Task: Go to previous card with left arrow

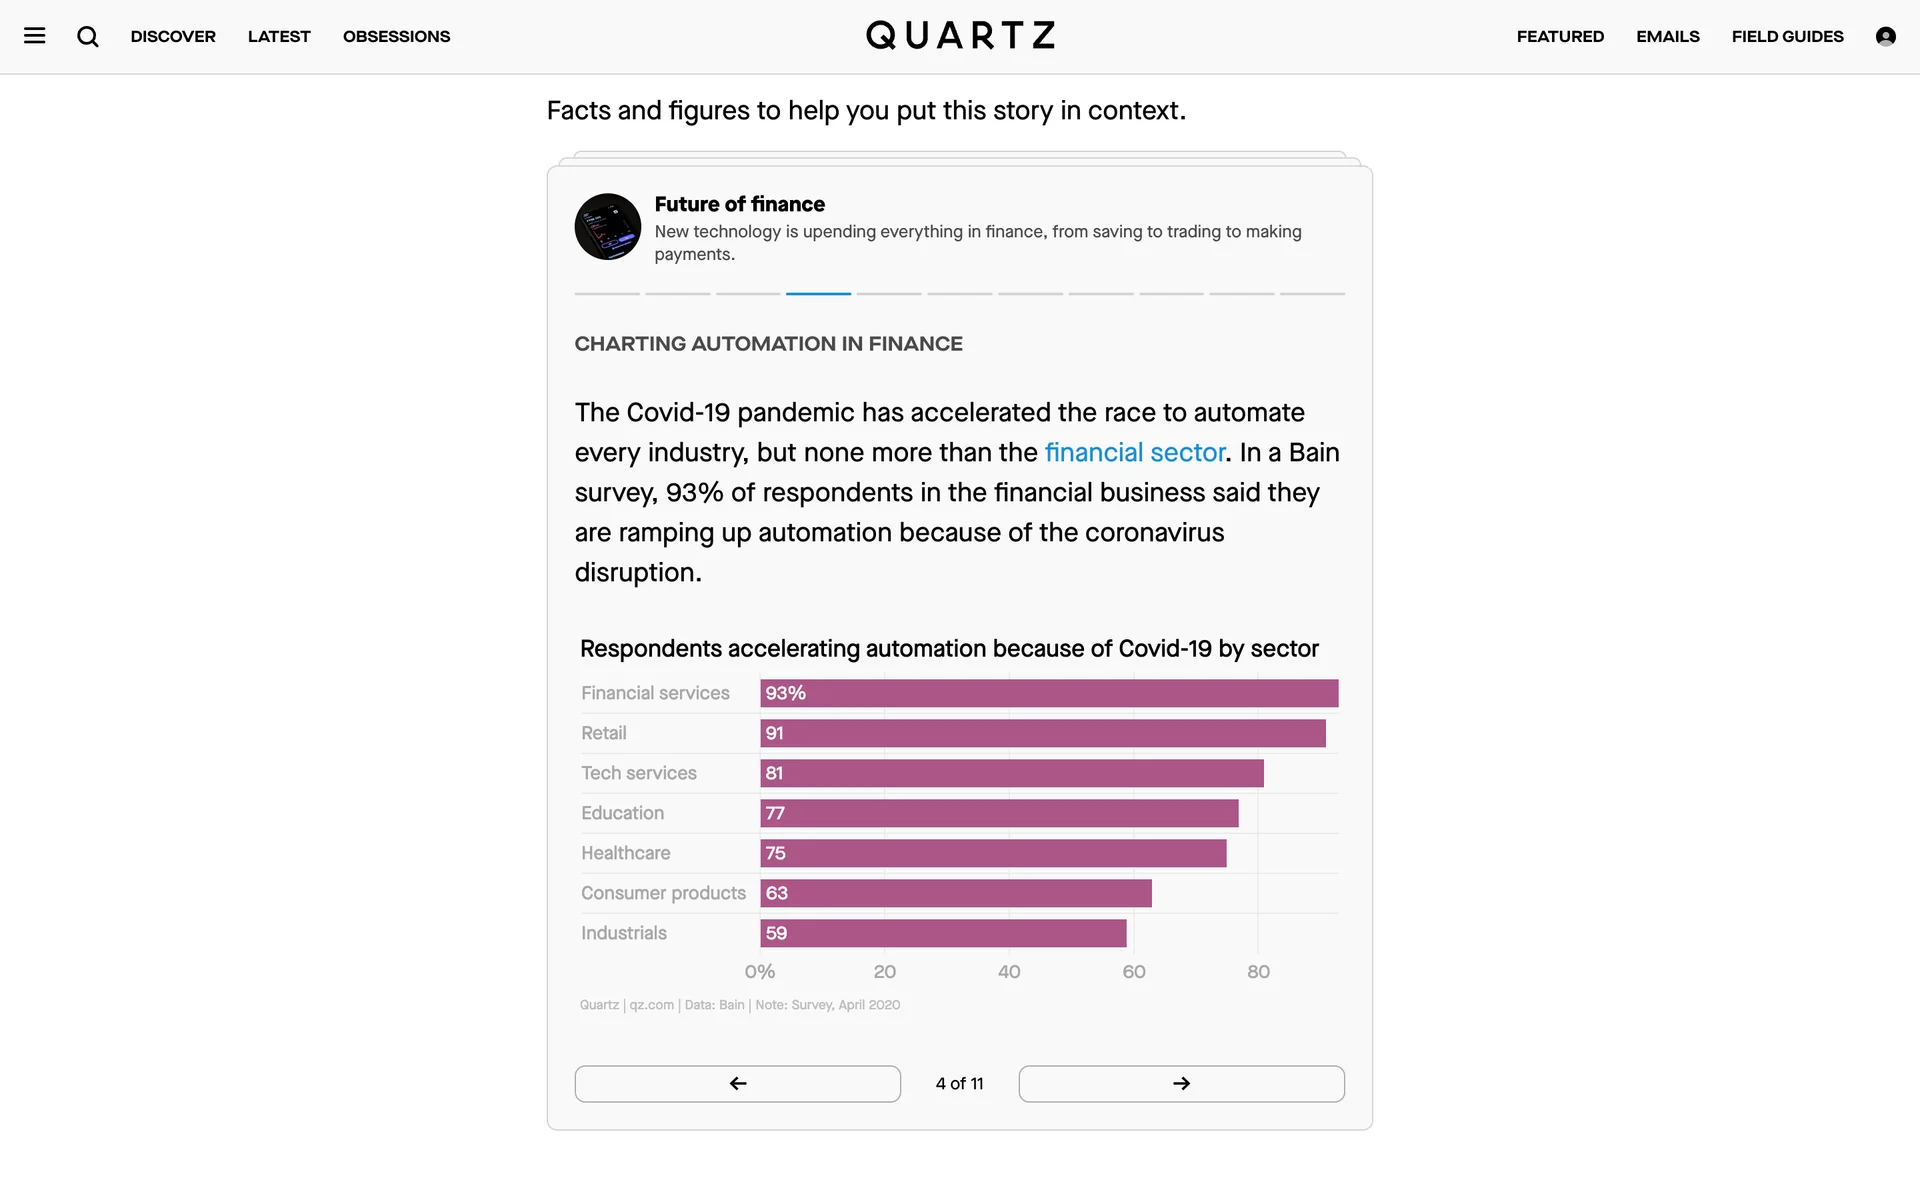Action: click(737, 1083)
